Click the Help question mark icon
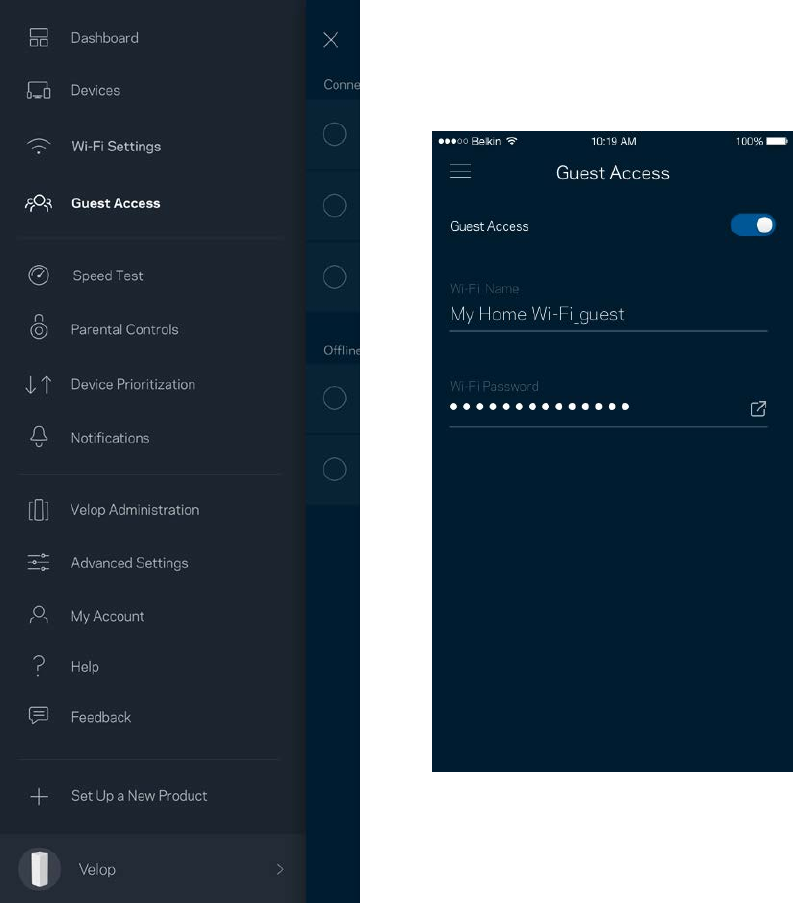The height and width of the screenshot is (903, 793). 39,666
